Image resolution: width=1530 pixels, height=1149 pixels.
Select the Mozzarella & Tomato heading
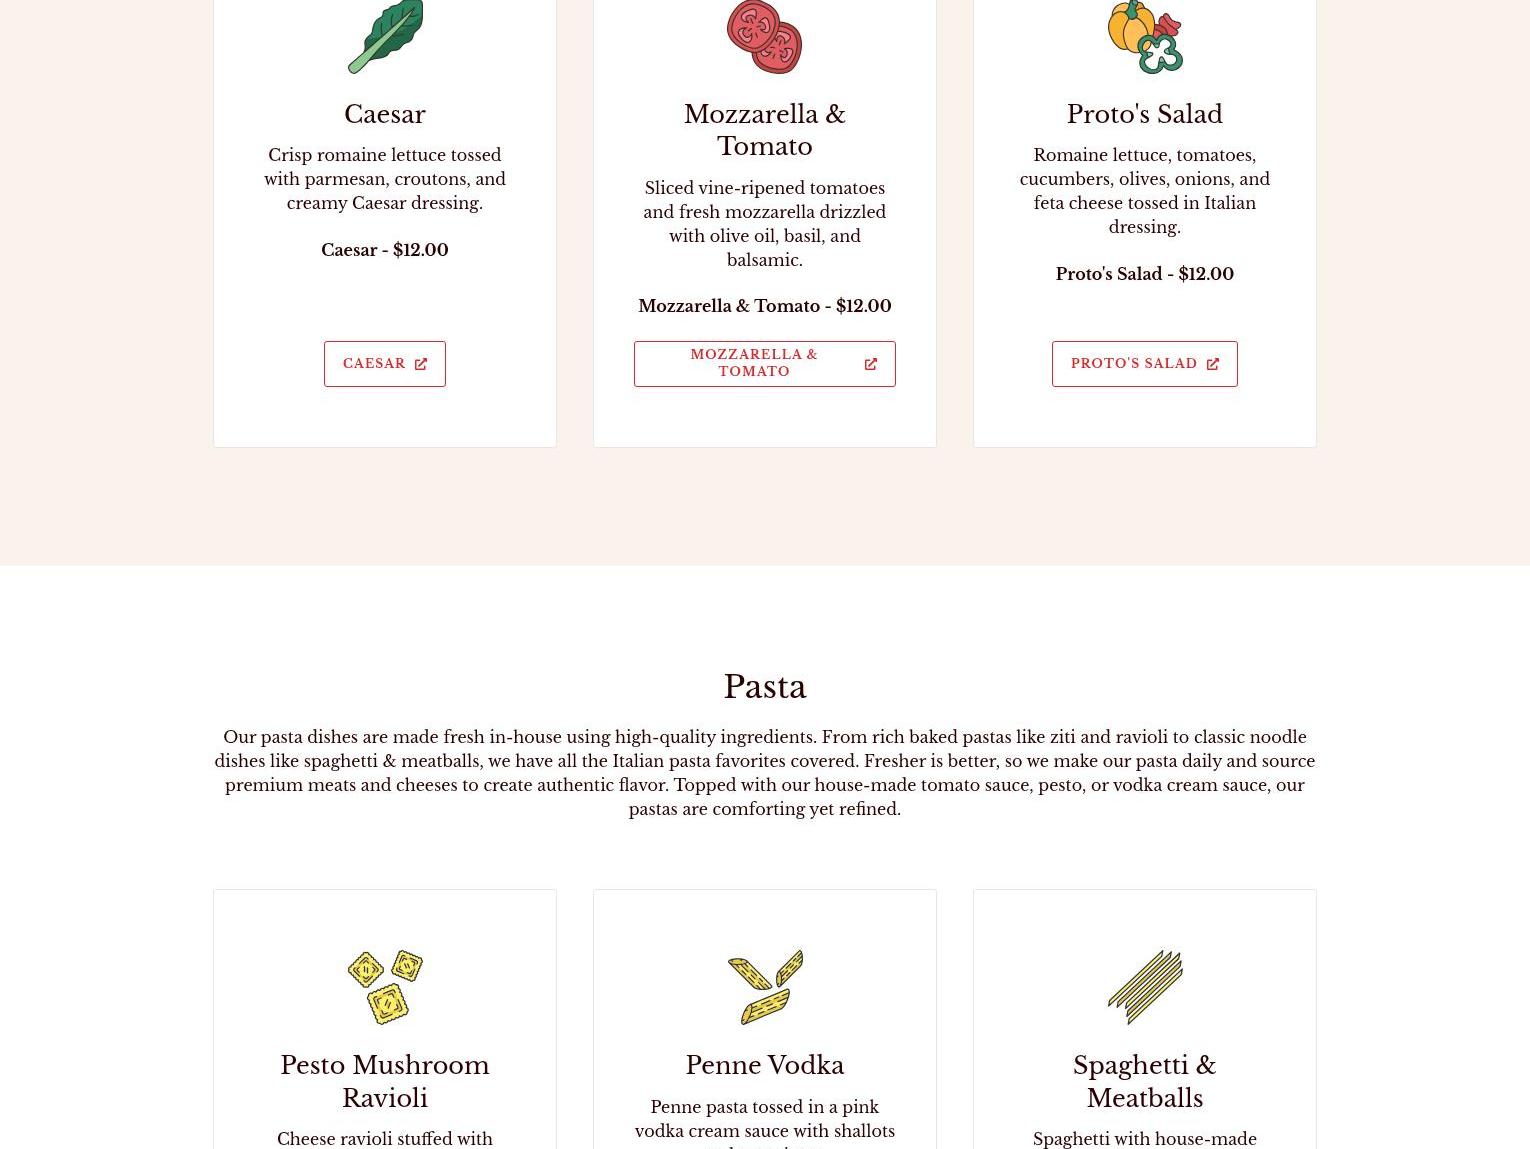[x=765, y=130]
